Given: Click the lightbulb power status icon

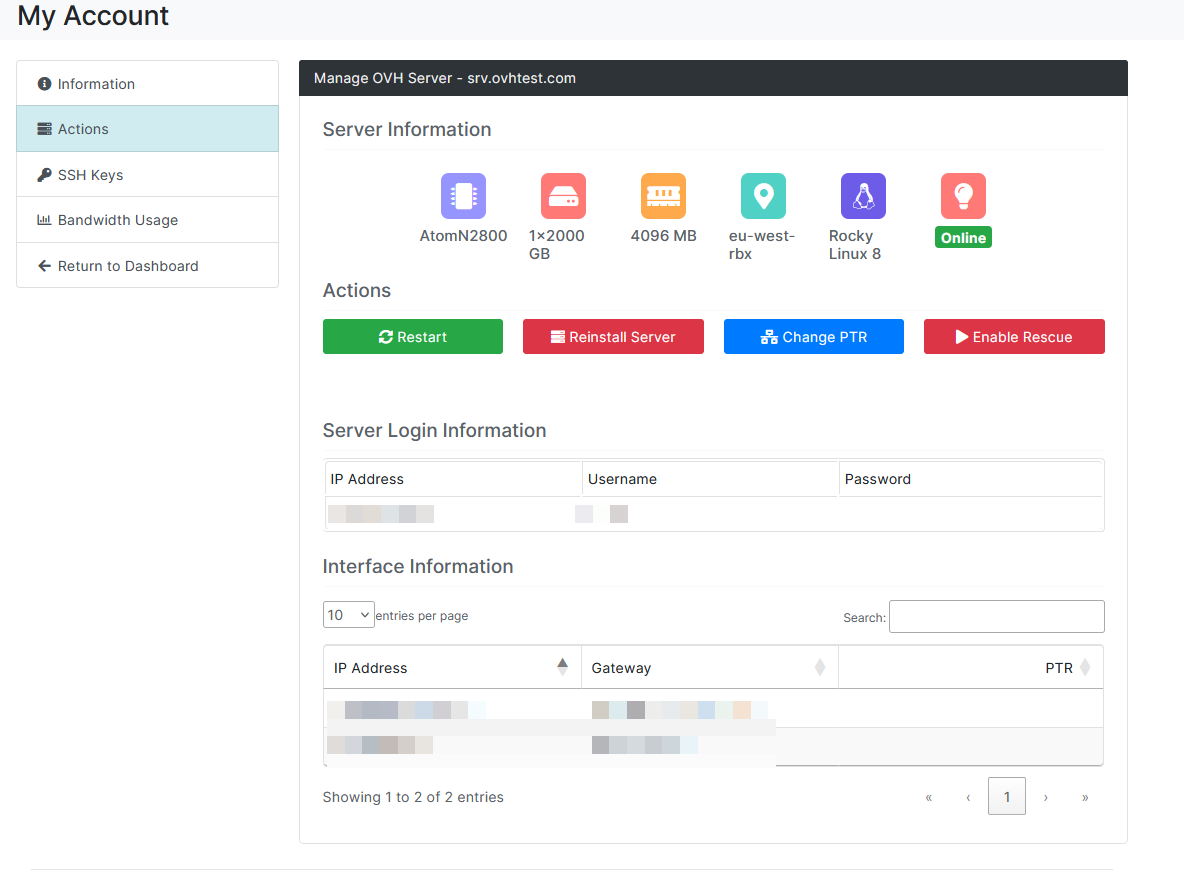Looking at the screenshot, I should [x=963, y=196].
